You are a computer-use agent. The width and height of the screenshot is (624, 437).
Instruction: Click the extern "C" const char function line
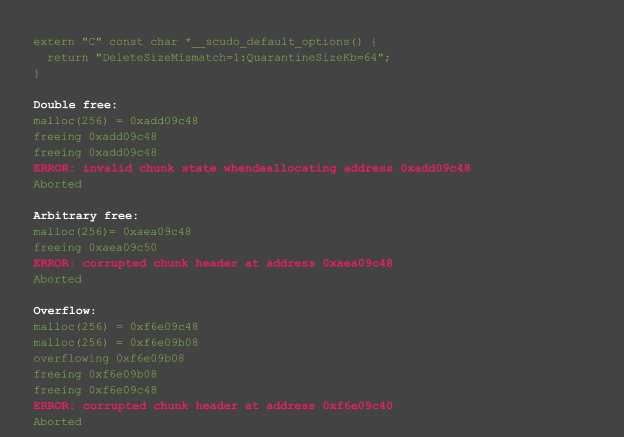coord(205,42)
